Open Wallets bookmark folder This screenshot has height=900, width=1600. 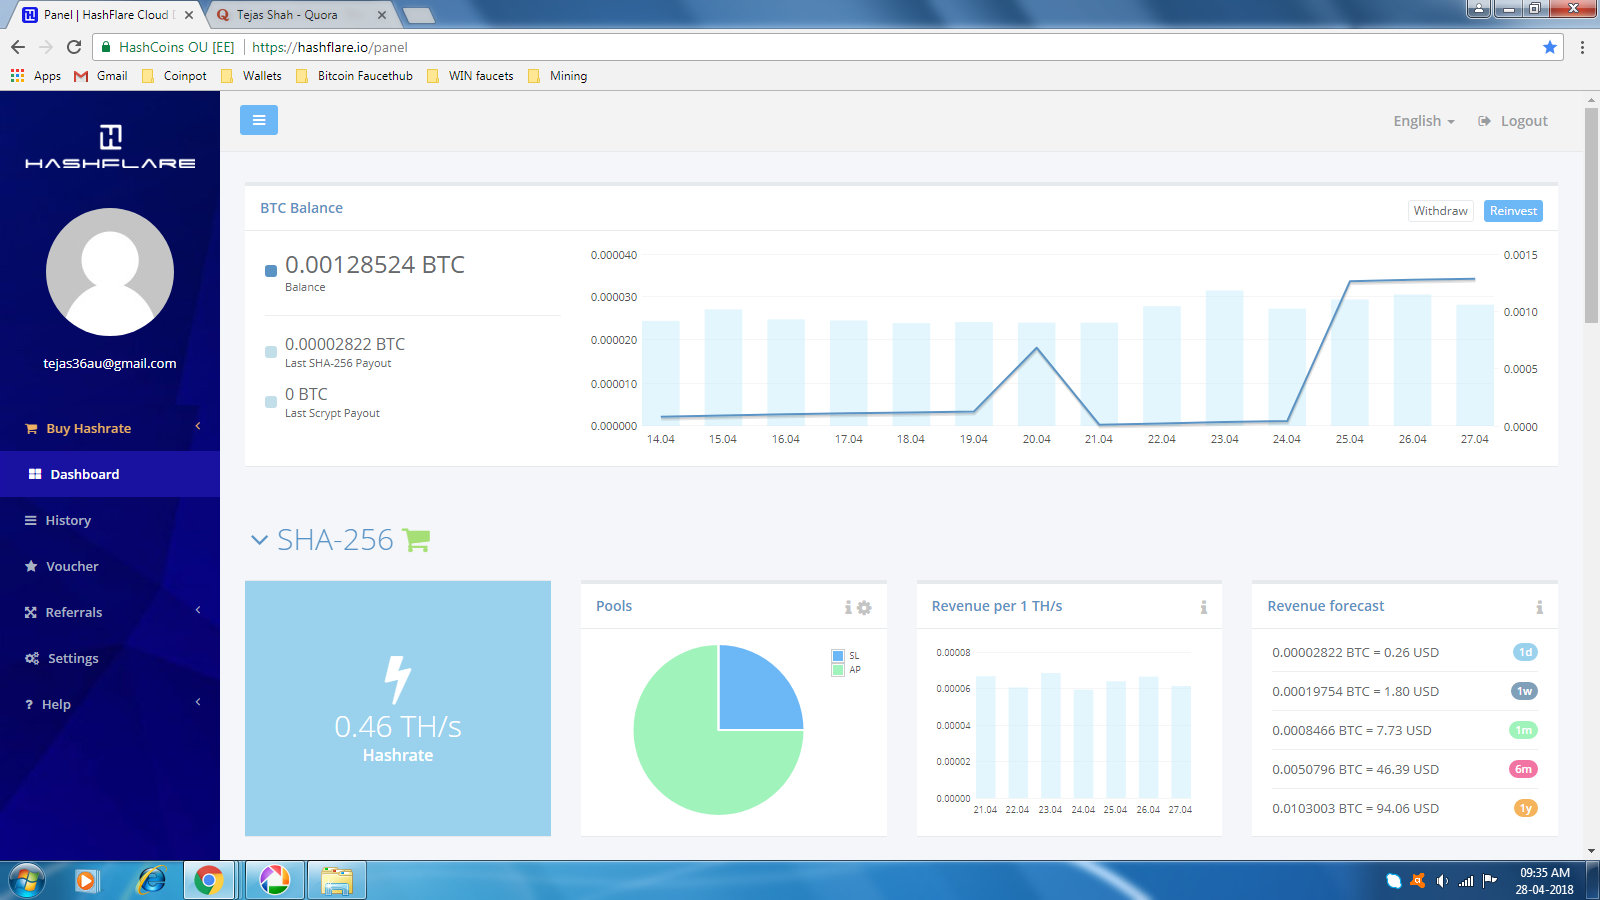pyautogui.click(x=251, y=76)
